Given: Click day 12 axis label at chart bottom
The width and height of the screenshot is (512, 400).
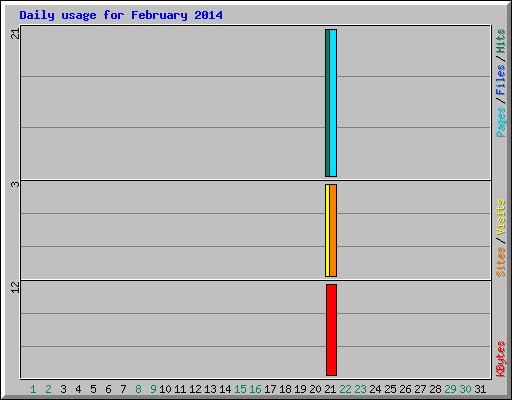Looking at the screenshot, I should point(195,389).
